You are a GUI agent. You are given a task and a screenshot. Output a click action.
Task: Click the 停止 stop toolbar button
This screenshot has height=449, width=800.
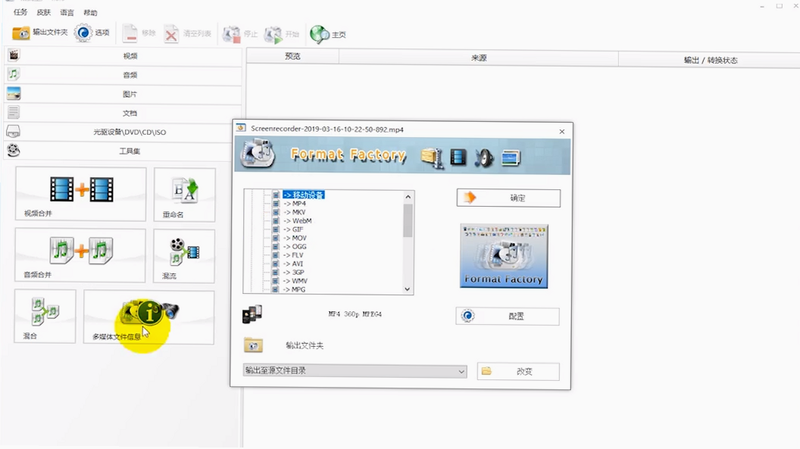240,34
